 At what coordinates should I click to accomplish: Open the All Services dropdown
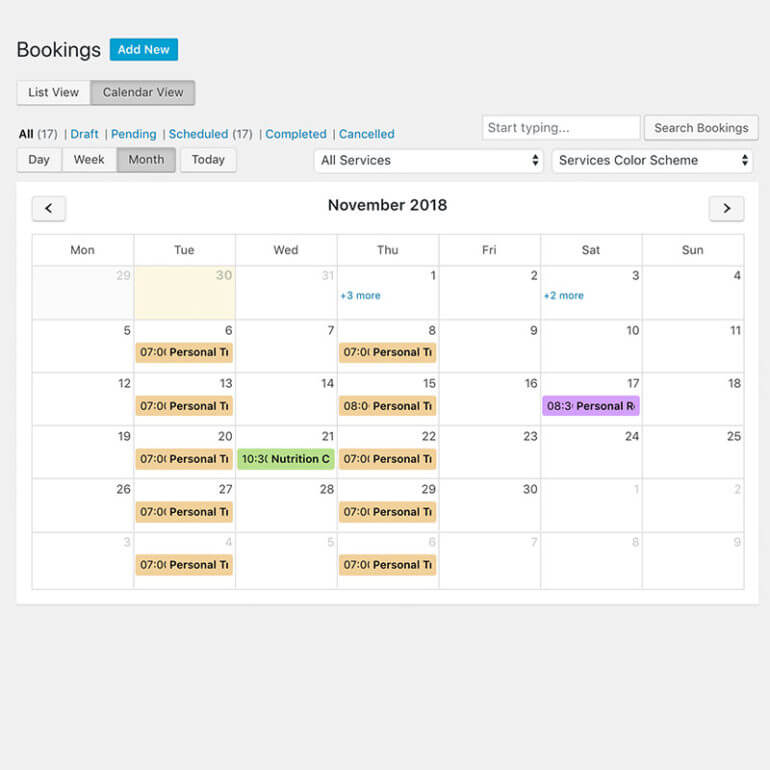point(429,160)
